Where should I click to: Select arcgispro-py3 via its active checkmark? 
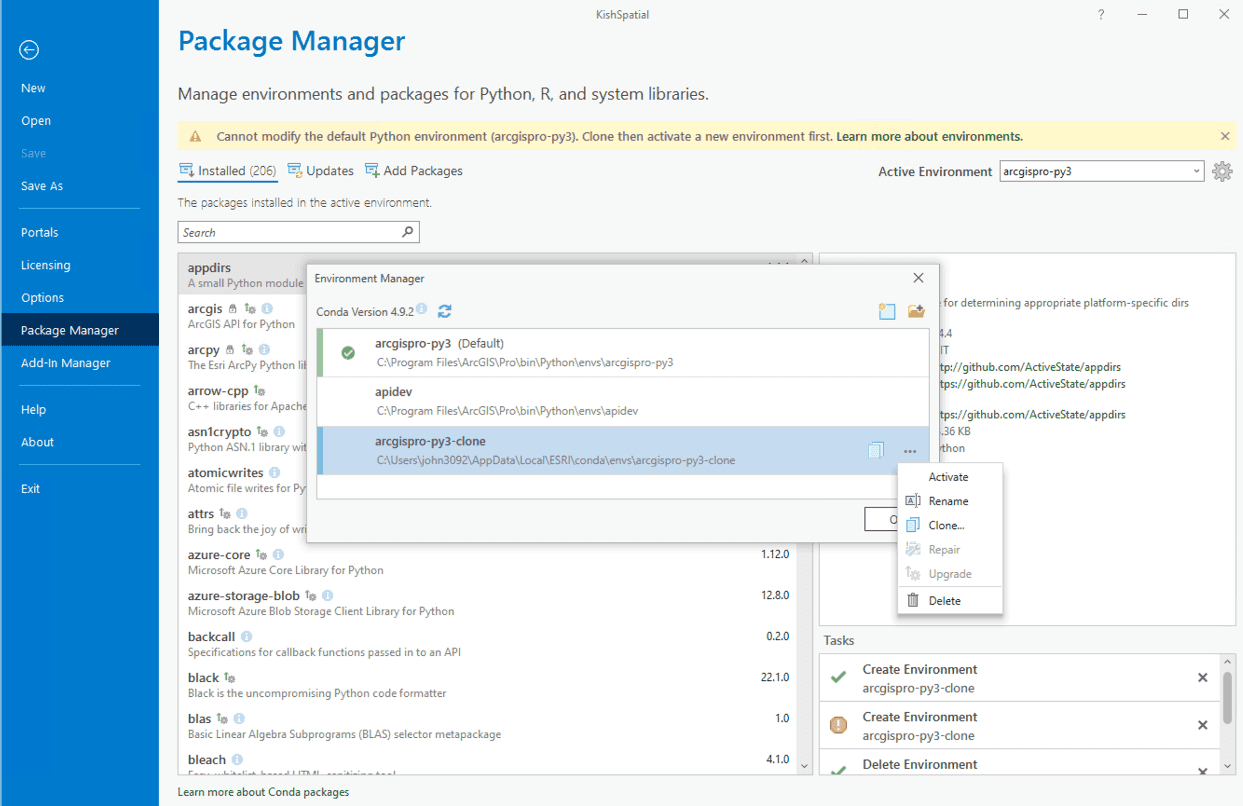pos(346,352)
